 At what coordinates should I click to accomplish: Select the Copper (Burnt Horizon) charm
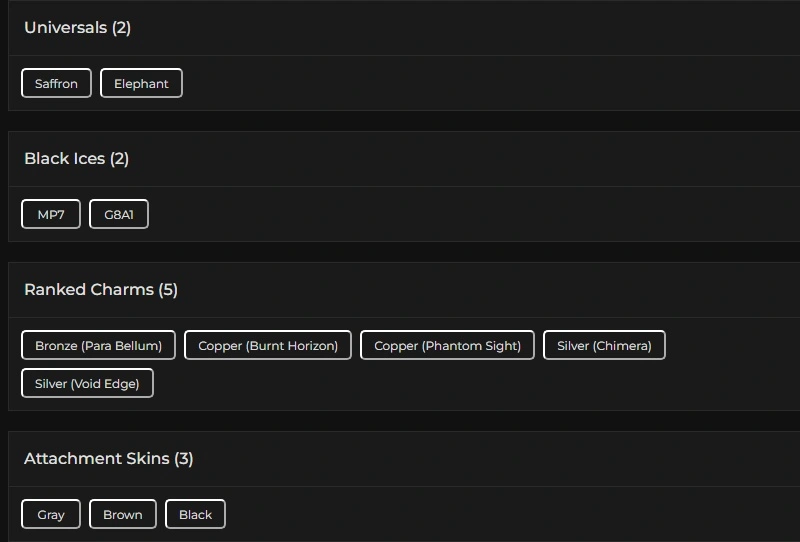pyautogui.click(x=268, y=345)
